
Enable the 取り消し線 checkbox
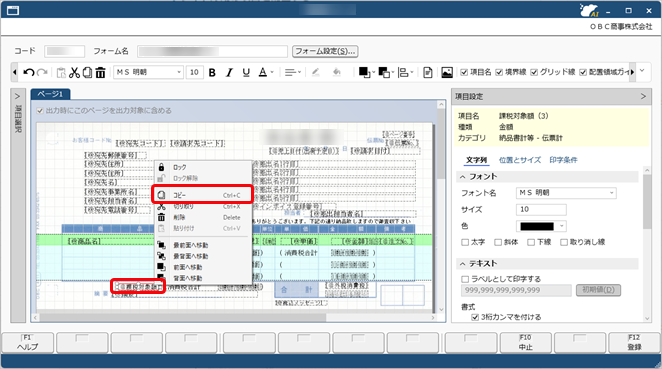(x=564, y=242)
